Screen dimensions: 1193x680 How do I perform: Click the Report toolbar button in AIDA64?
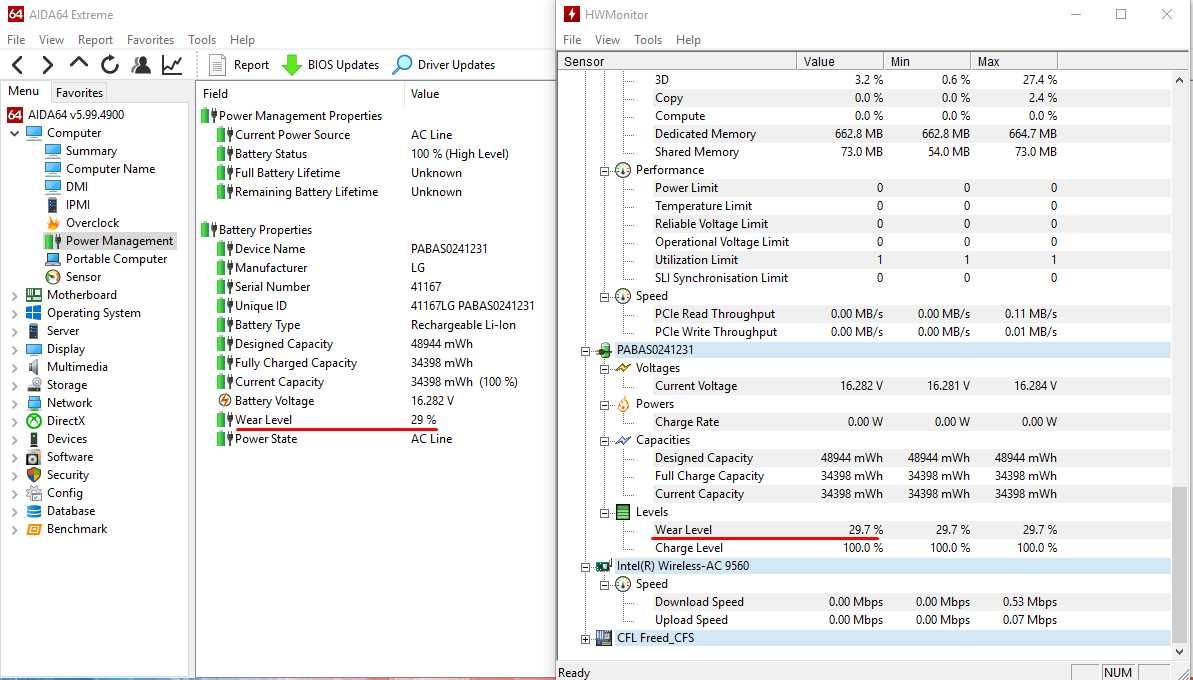pyautogui.click(x=239, y=65)
